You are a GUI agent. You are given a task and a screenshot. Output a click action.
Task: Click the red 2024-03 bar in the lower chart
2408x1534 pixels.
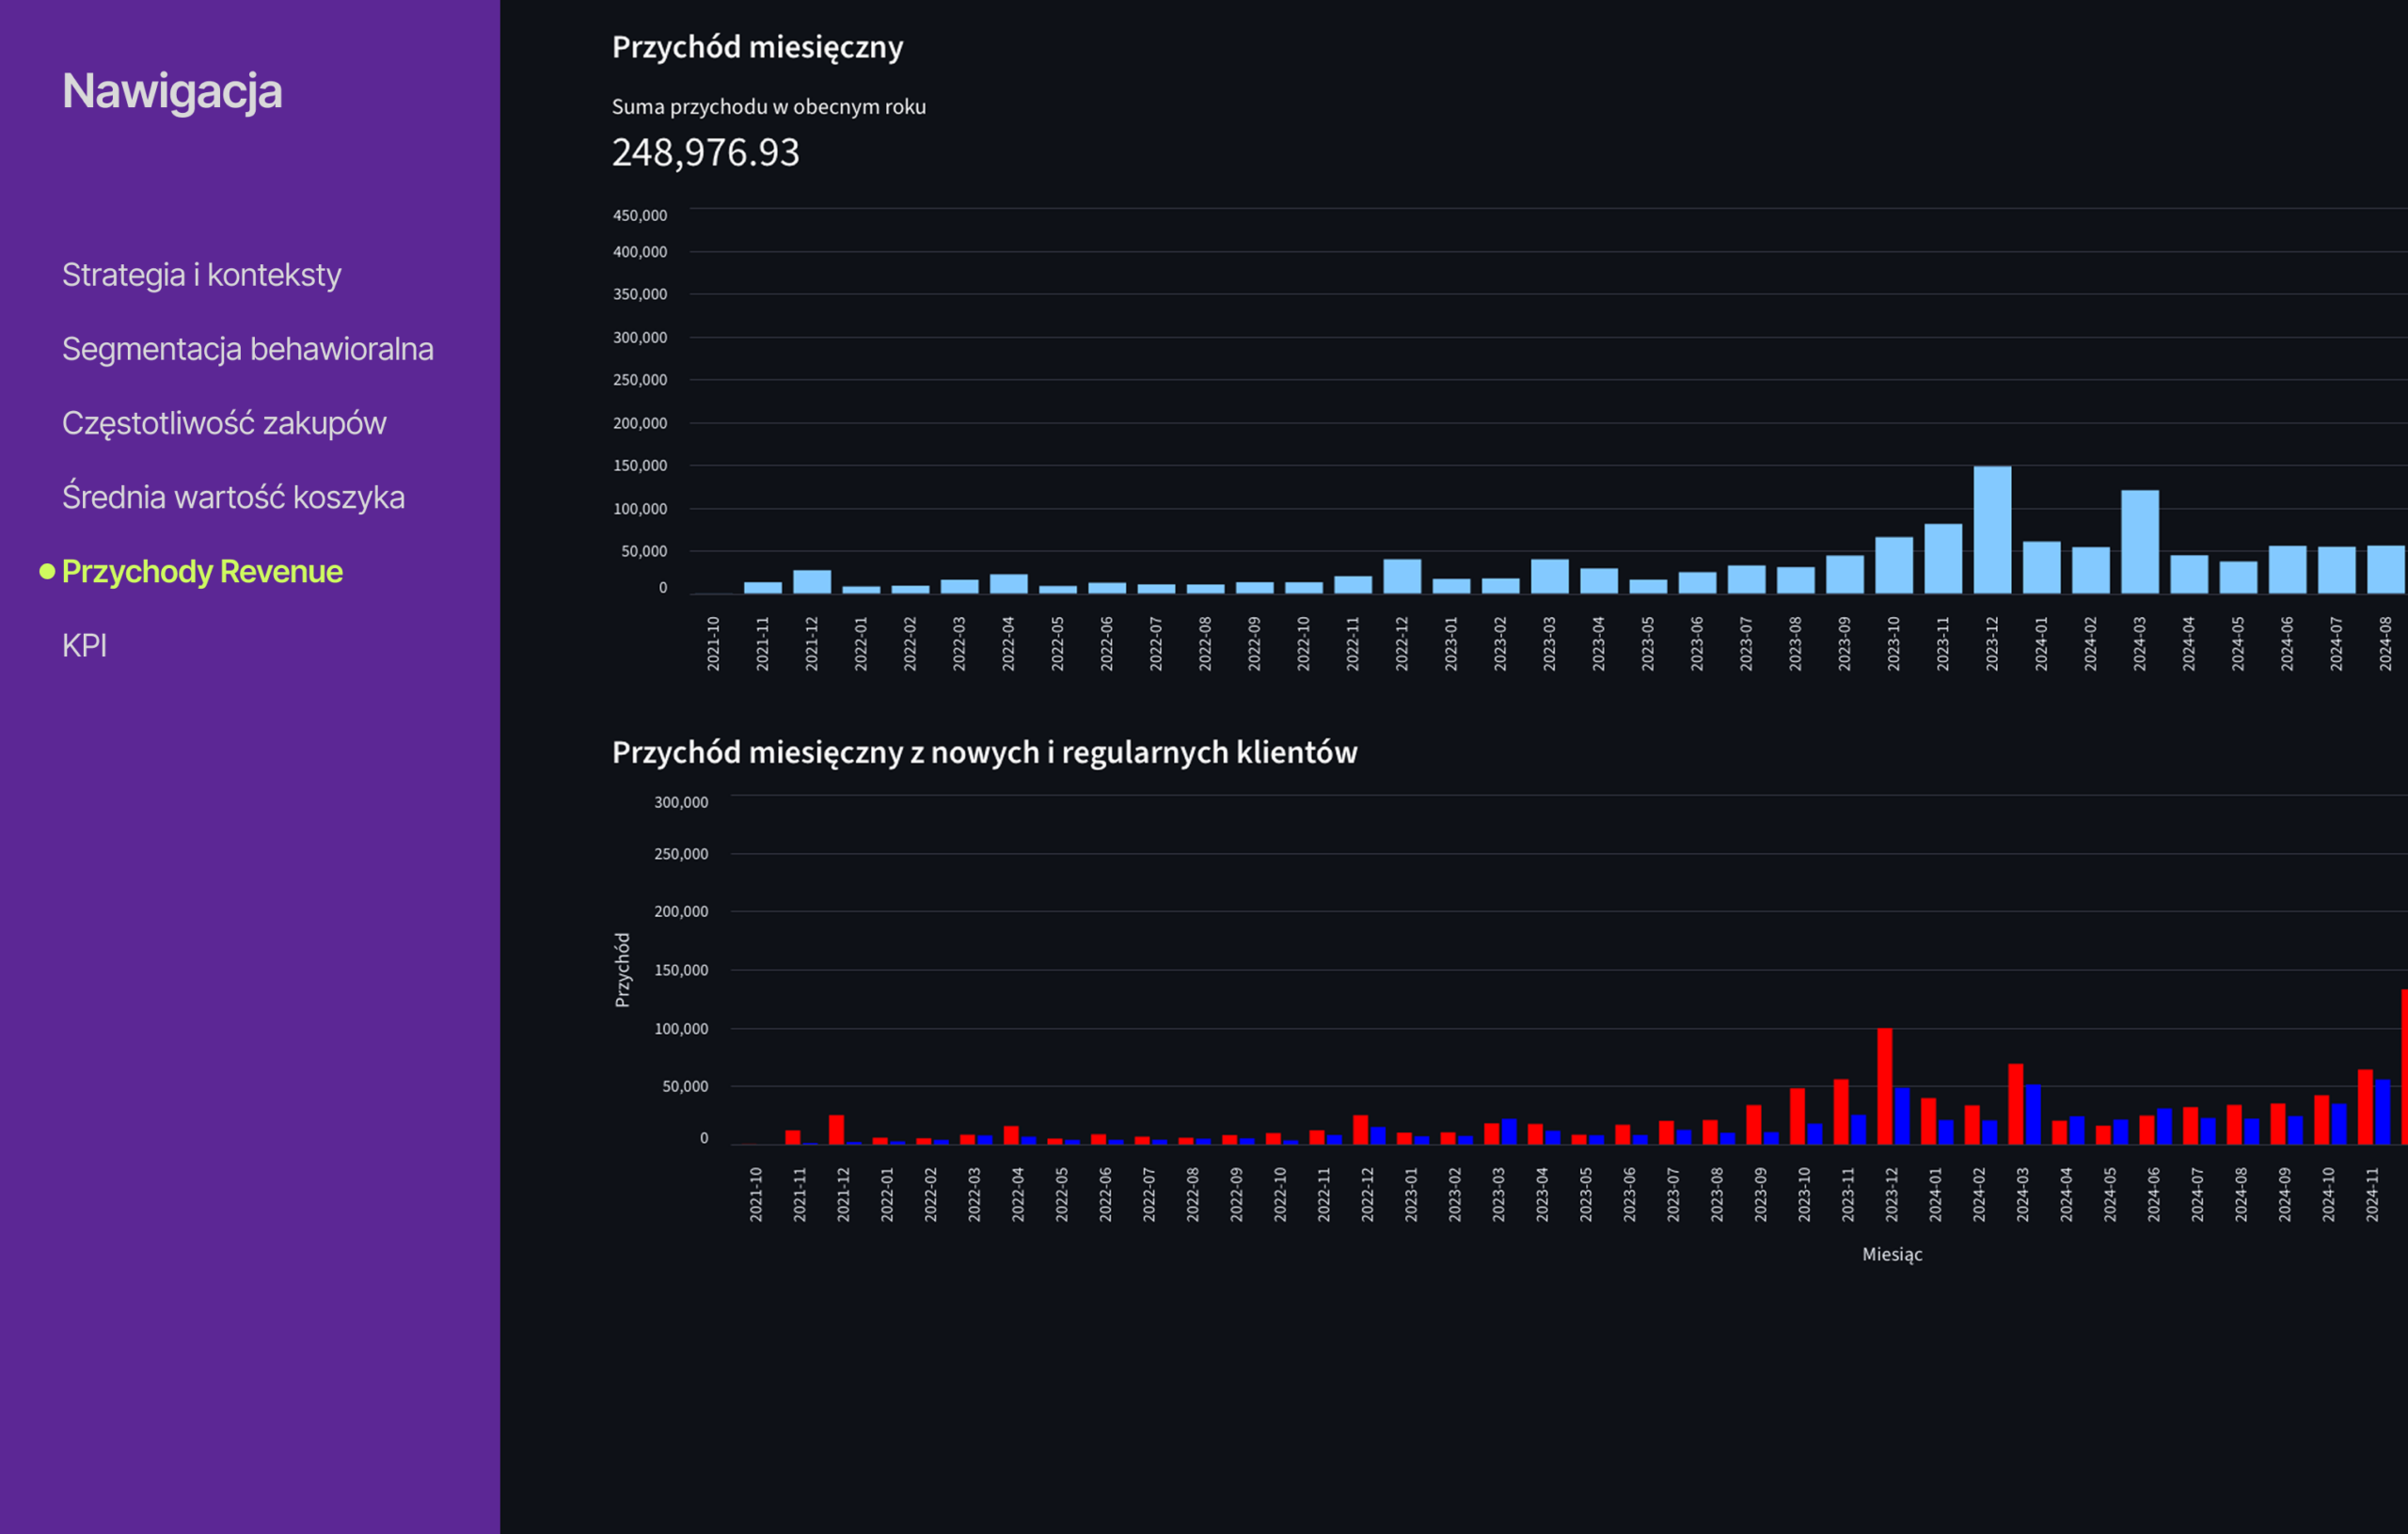(2015, 1104)
